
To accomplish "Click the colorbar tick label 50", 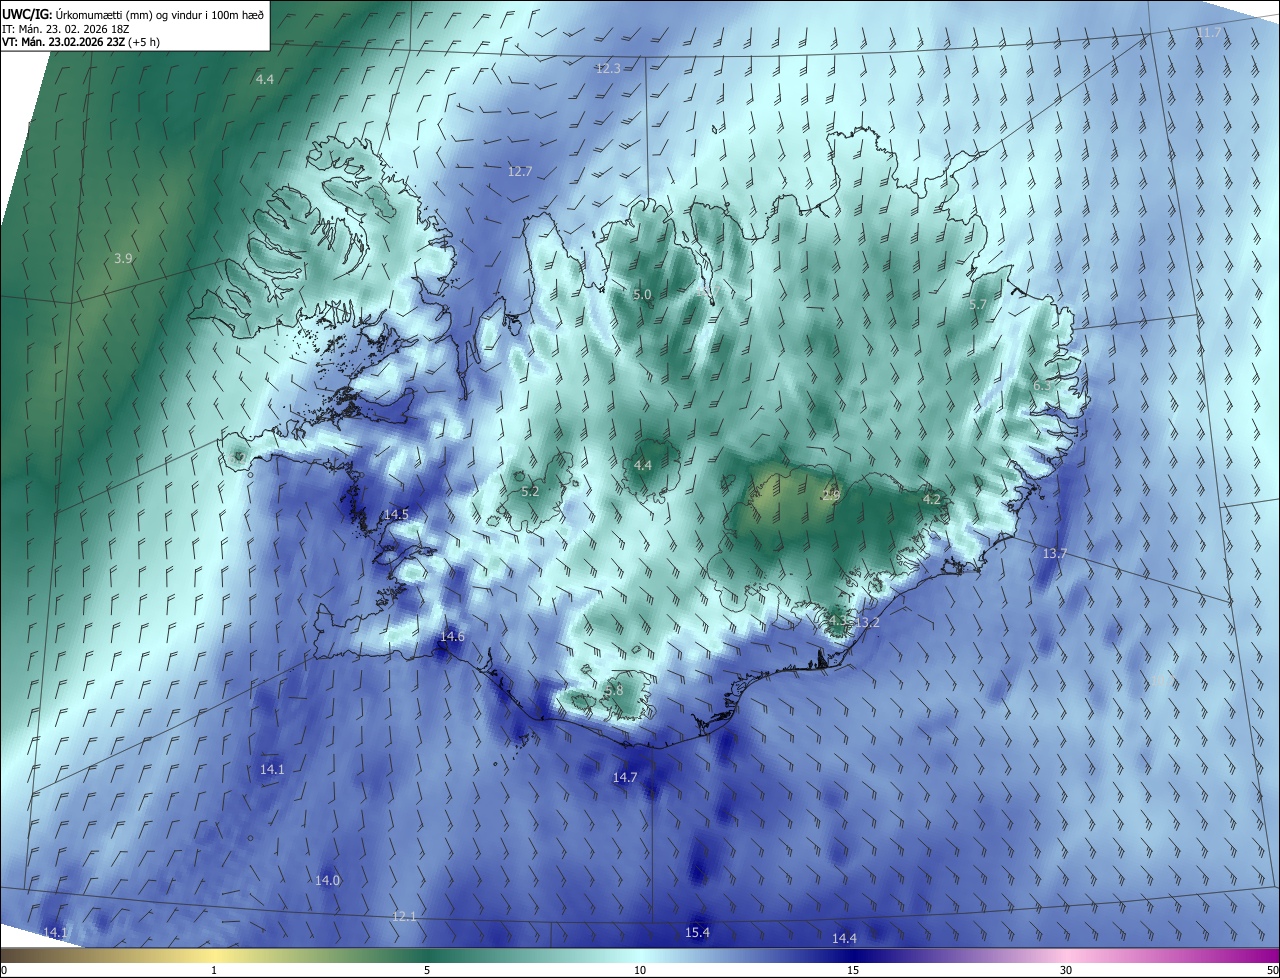I will click(x=1272, y=971).
